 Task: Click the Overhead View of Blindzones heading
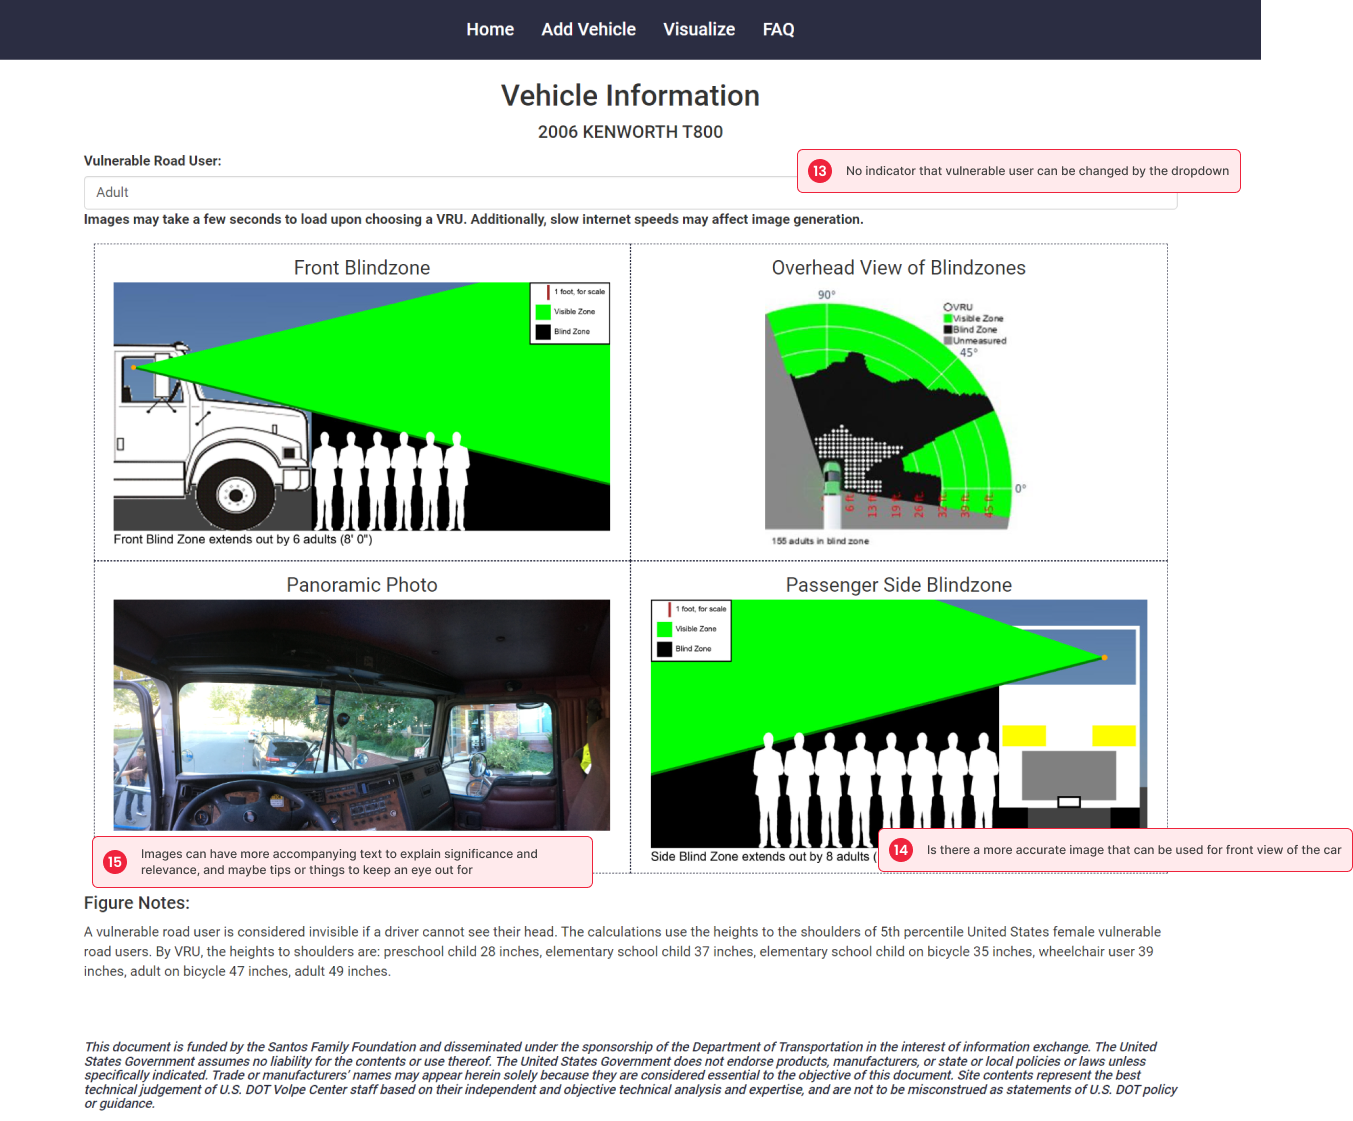pos(899,268)
